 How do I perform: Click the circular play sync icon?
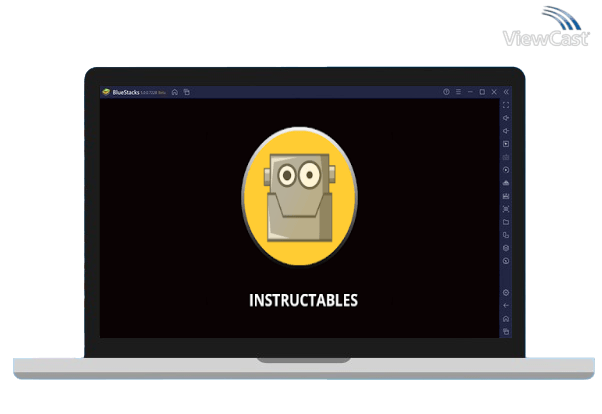506,170
